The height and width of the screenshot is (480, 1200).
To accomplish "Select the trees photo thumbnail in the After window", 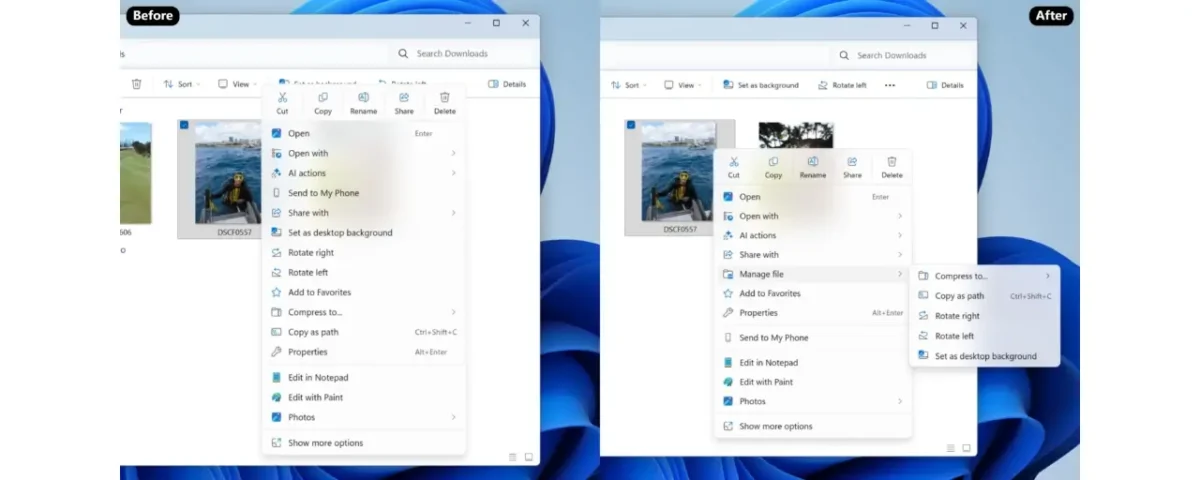I will (x=796, y=135).
